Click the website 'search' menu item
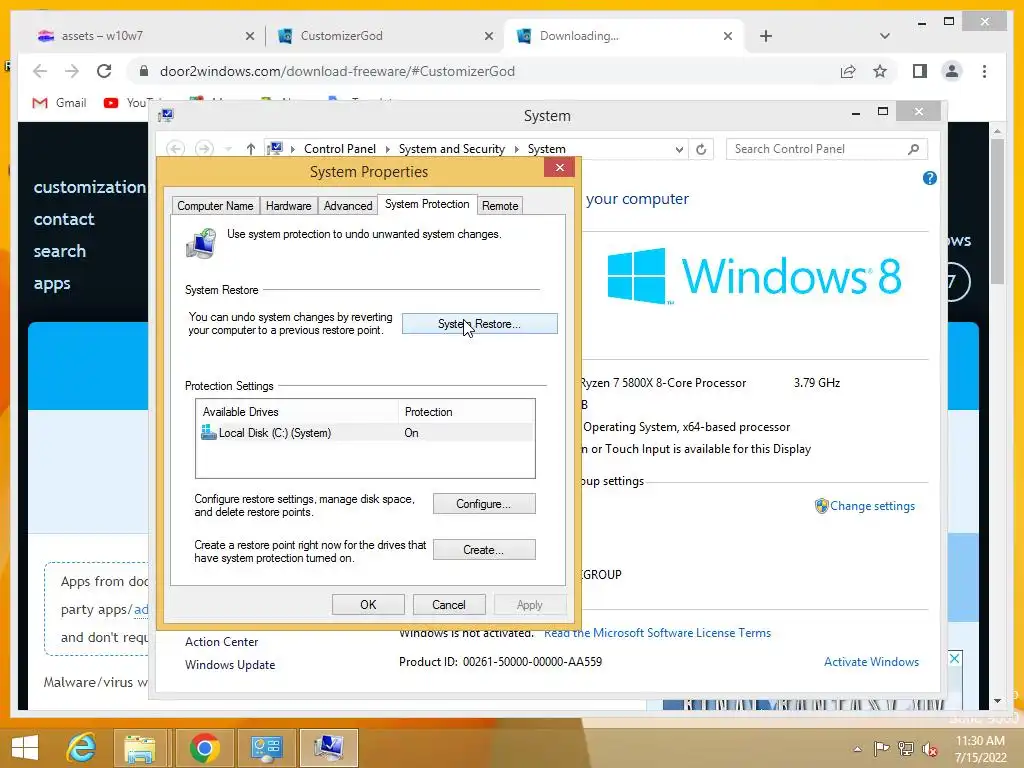The width and height of the screenshot is (1024, 768). tap(59, 251)
